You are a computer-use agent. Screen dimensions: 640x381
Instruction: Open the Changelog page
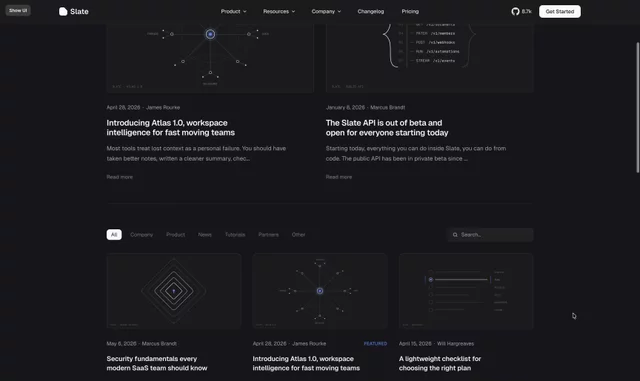[x=371, y=11]
